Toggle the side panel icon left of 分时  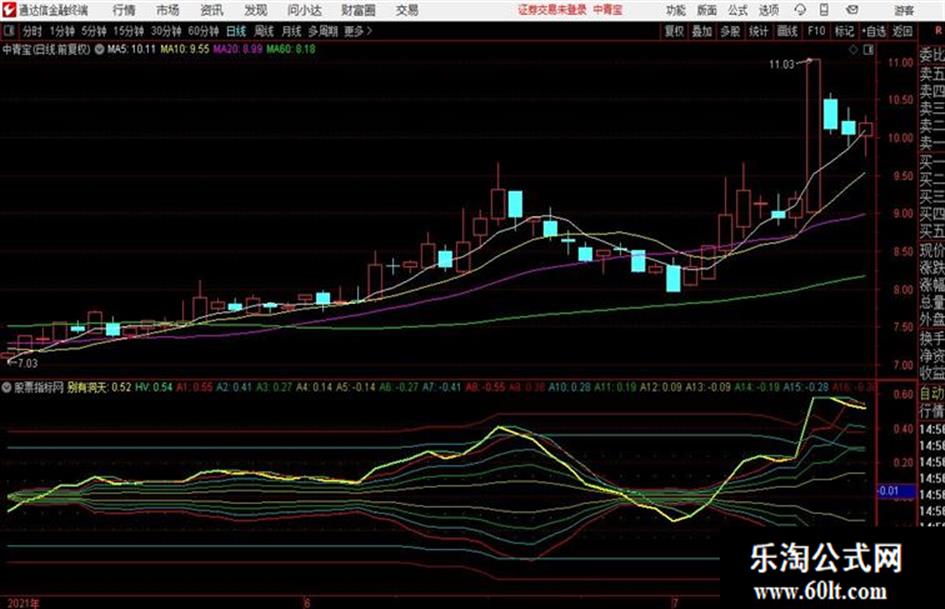(x=9, y=31)
